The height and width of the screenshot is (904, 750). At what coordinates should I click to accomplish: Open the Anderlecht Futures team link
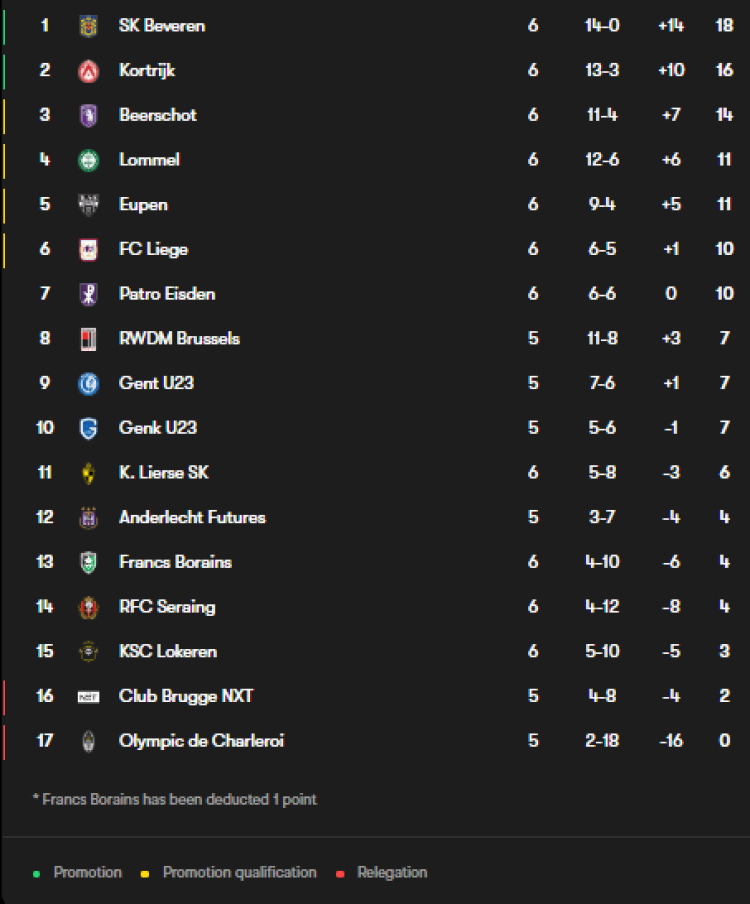tap(192, 517)
